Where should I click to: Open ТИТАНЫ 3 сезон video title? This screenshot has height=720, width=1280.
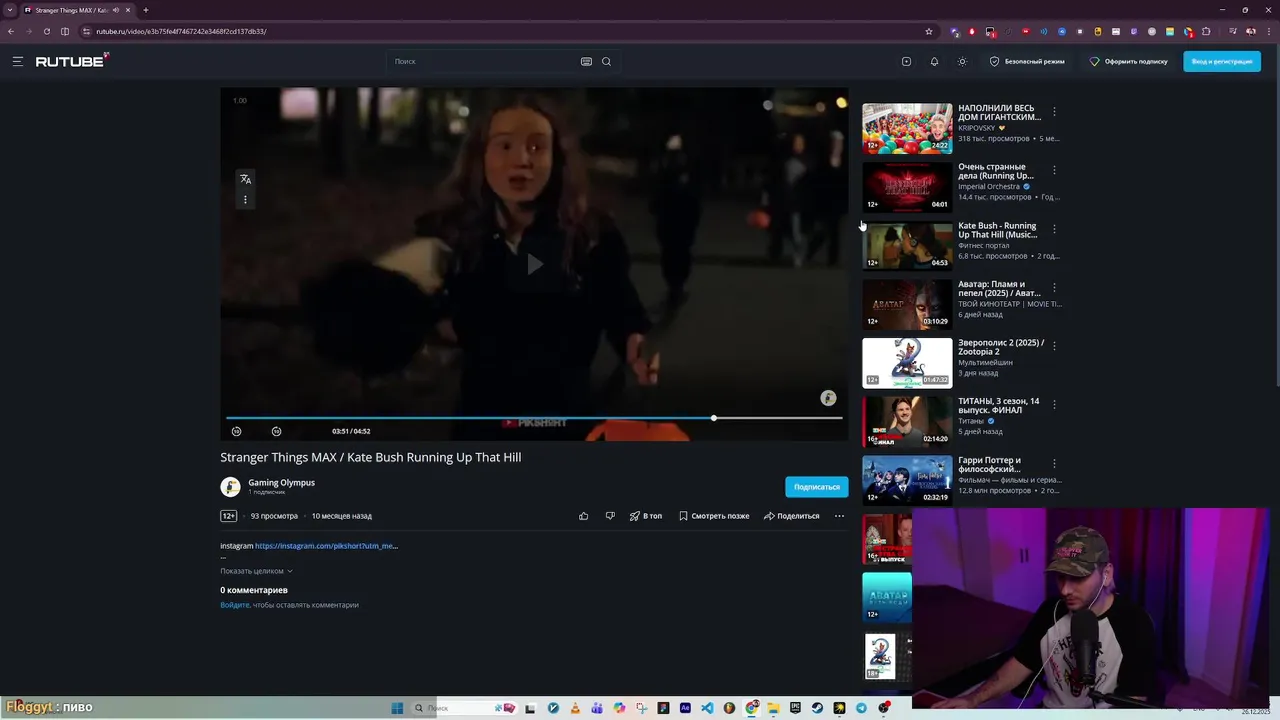click(x=999, y=406)
